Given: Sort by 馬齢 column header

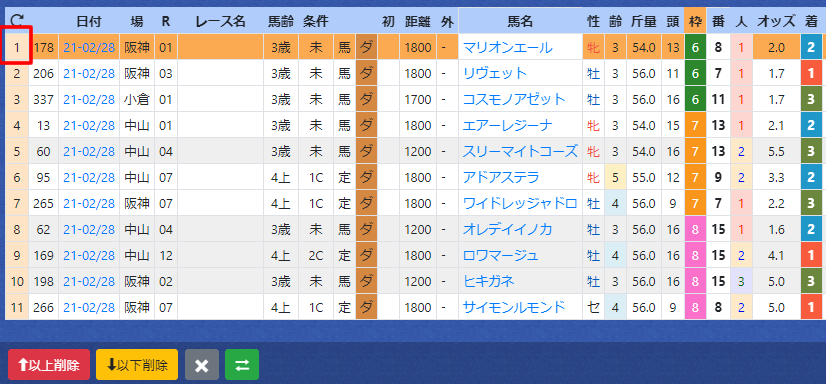Looking at the screenshot, I should coord(281,22).
